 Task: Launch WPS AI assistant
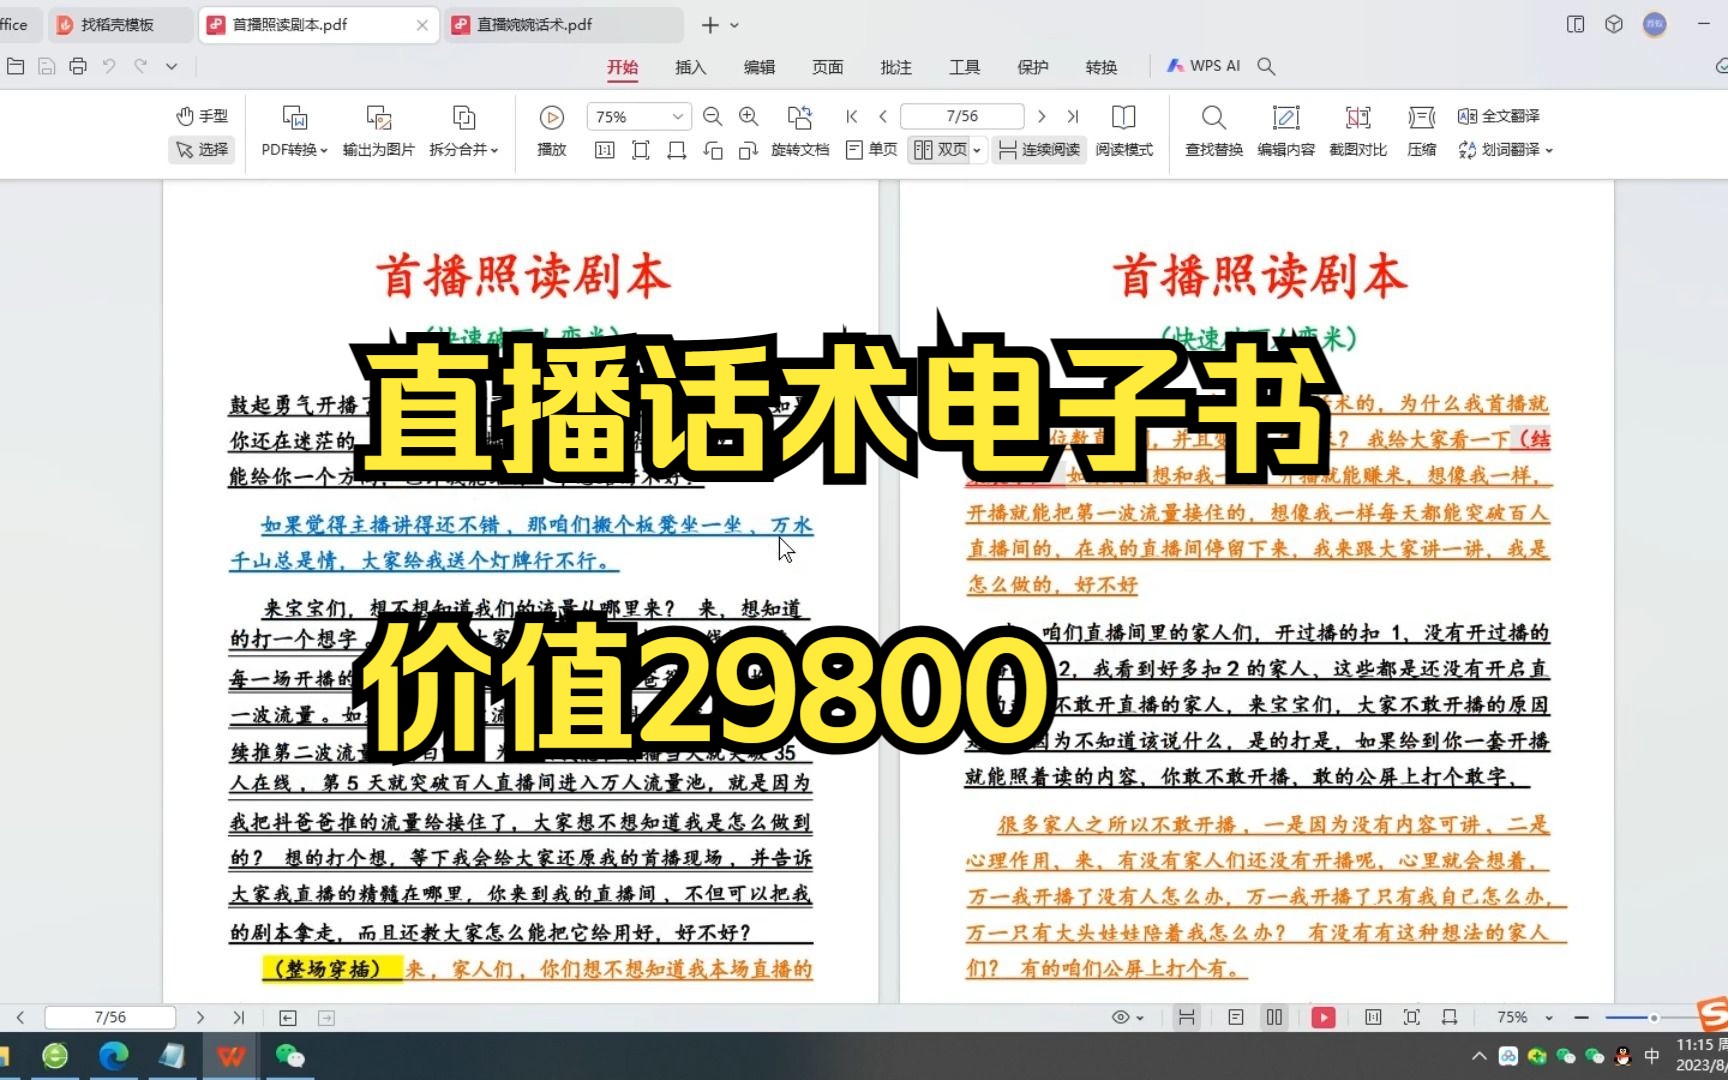coord(1203,66)
